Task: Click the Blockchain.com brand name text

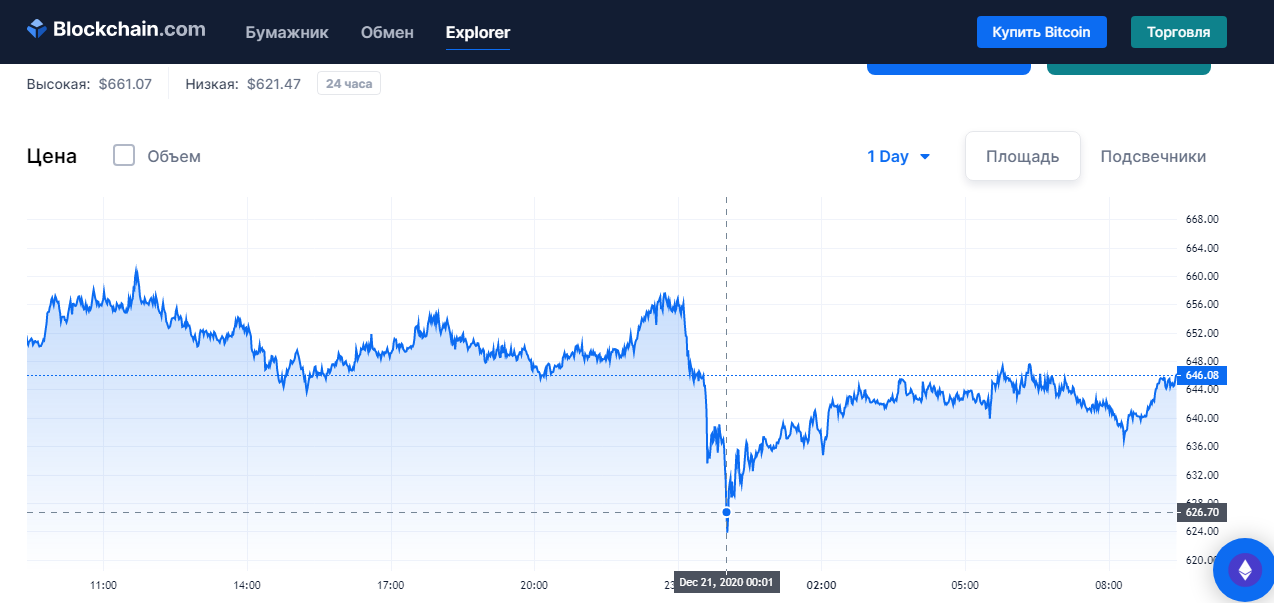Action: click(x=129, y=29)
